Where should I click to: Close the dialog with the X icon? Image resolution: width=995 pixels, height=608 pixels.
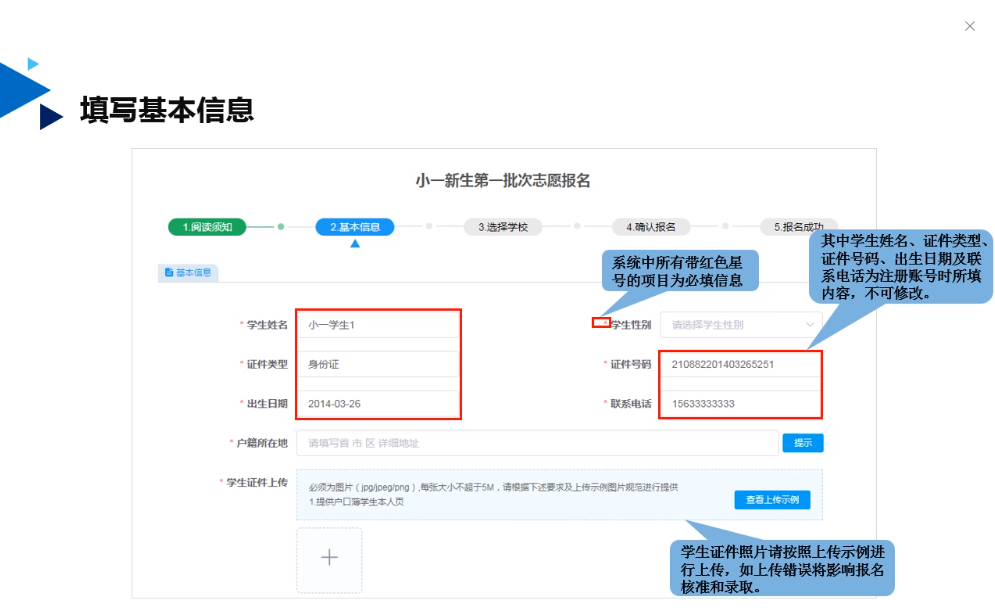click(x=969, y=26)
